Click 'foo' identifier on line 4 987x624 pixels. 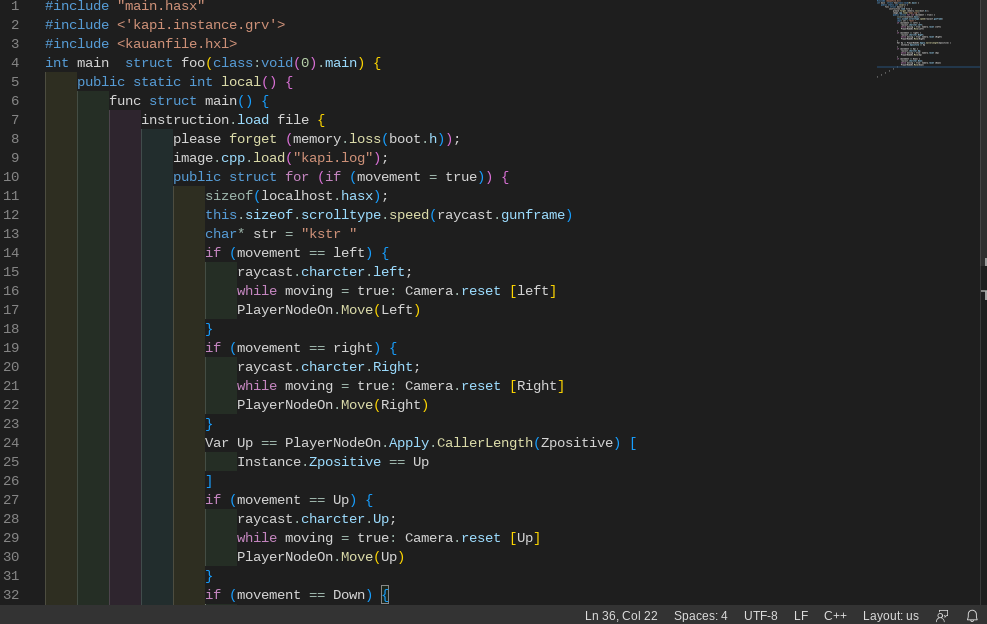click(x=193, y=63)
